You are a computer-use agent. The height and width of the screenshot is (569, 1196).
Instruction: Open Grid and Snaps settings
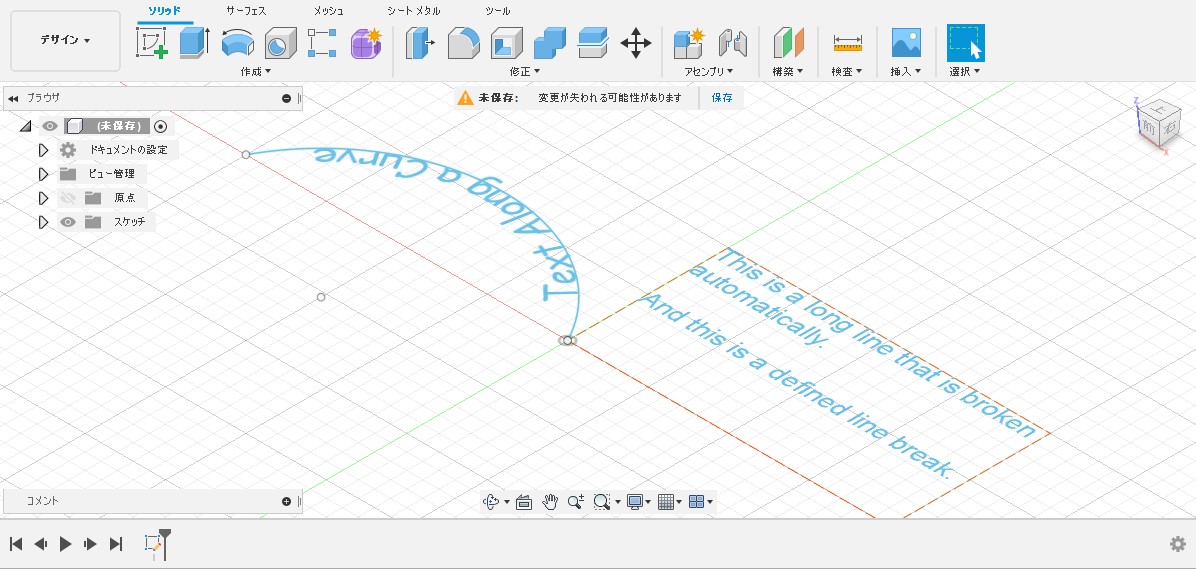pyautogui.click(x=665, y=502)
